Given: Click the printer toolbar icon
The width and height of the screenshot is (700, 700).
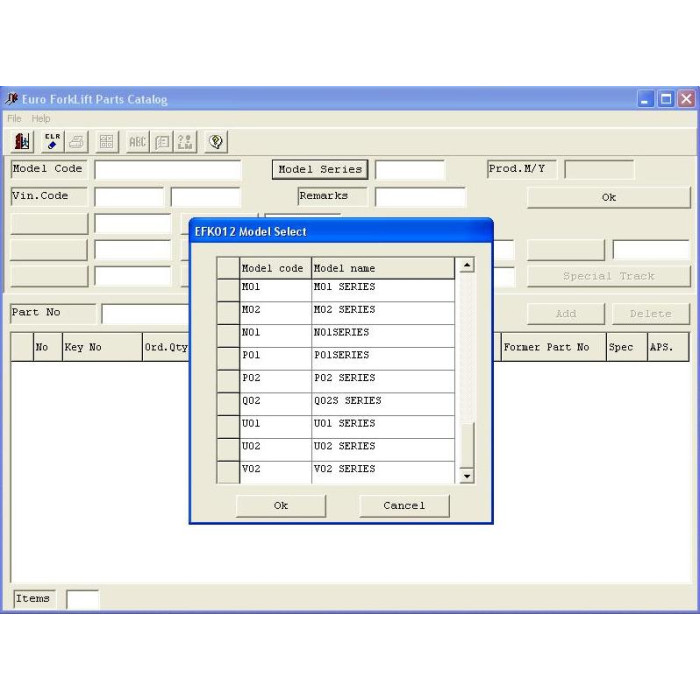Looking at the screenshot, I should tap(77, 142).
